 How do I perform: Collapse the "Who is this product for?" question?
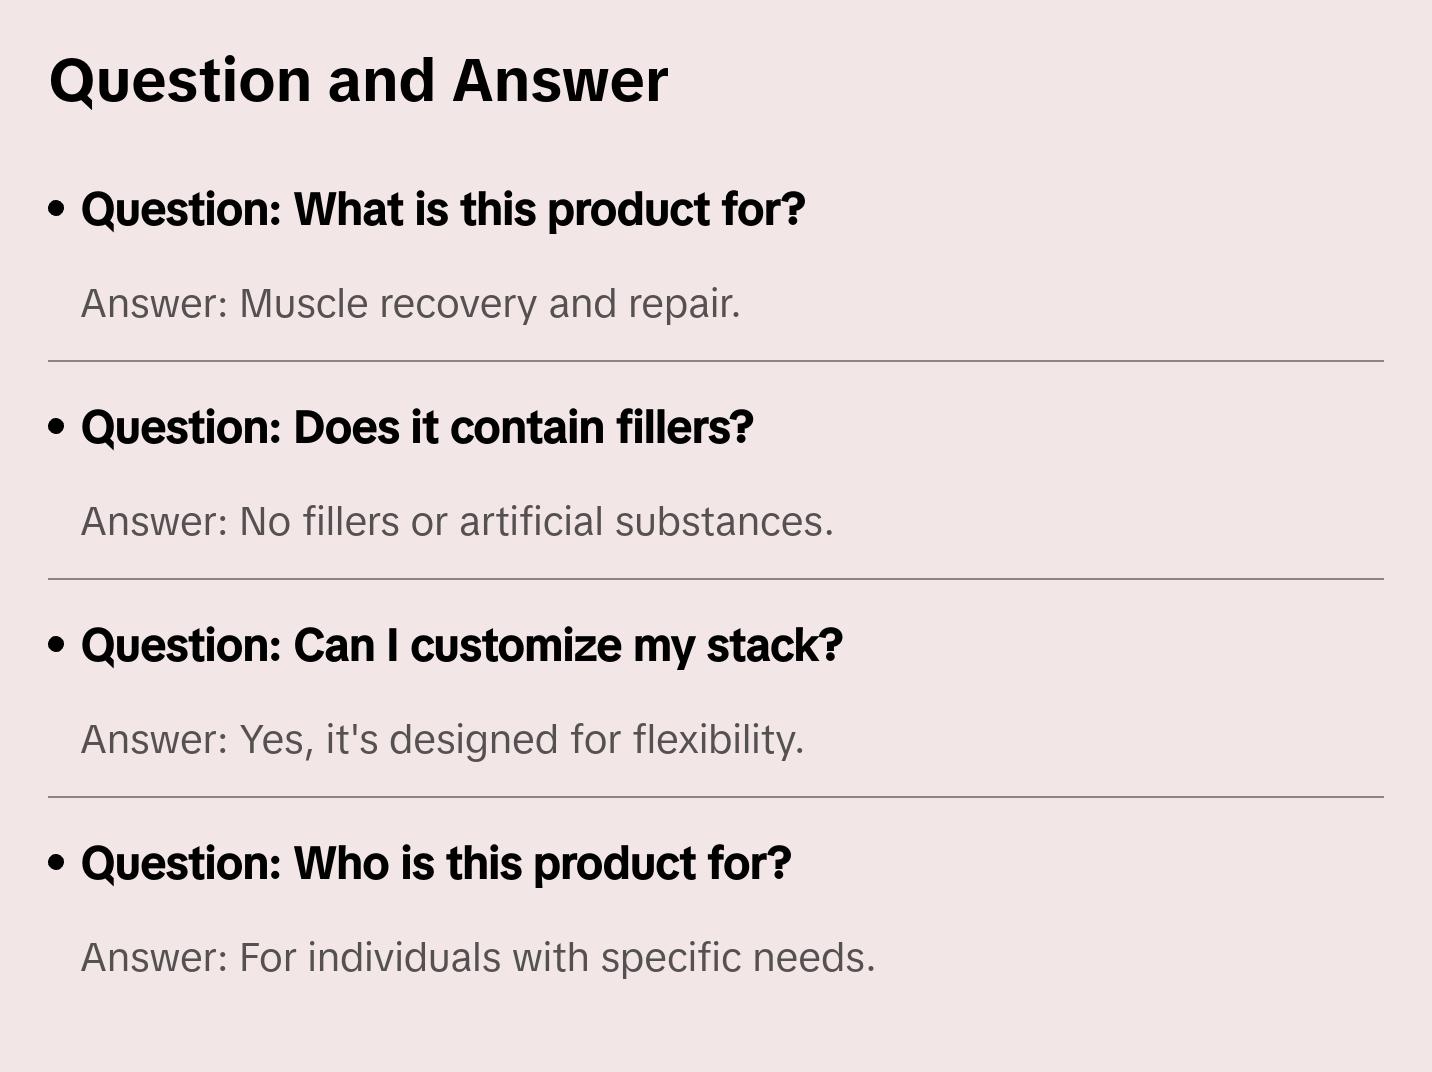436,863
